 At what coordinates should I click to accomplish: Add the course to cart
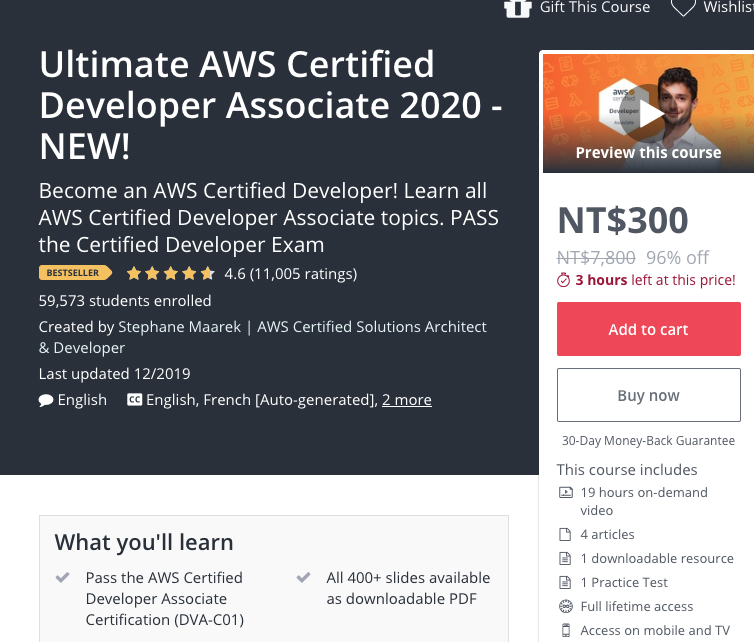[x=648, y=329]
